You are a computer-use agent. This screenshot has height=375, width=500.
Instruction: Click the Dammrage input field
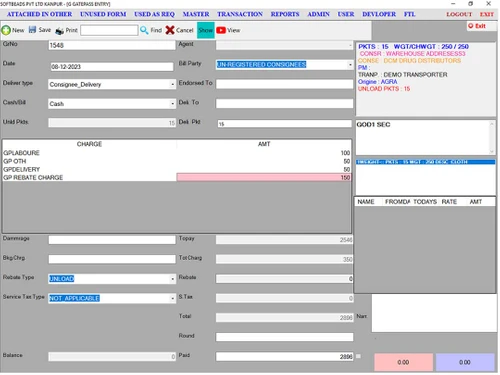pyautogui.click(x=112, y=239)
